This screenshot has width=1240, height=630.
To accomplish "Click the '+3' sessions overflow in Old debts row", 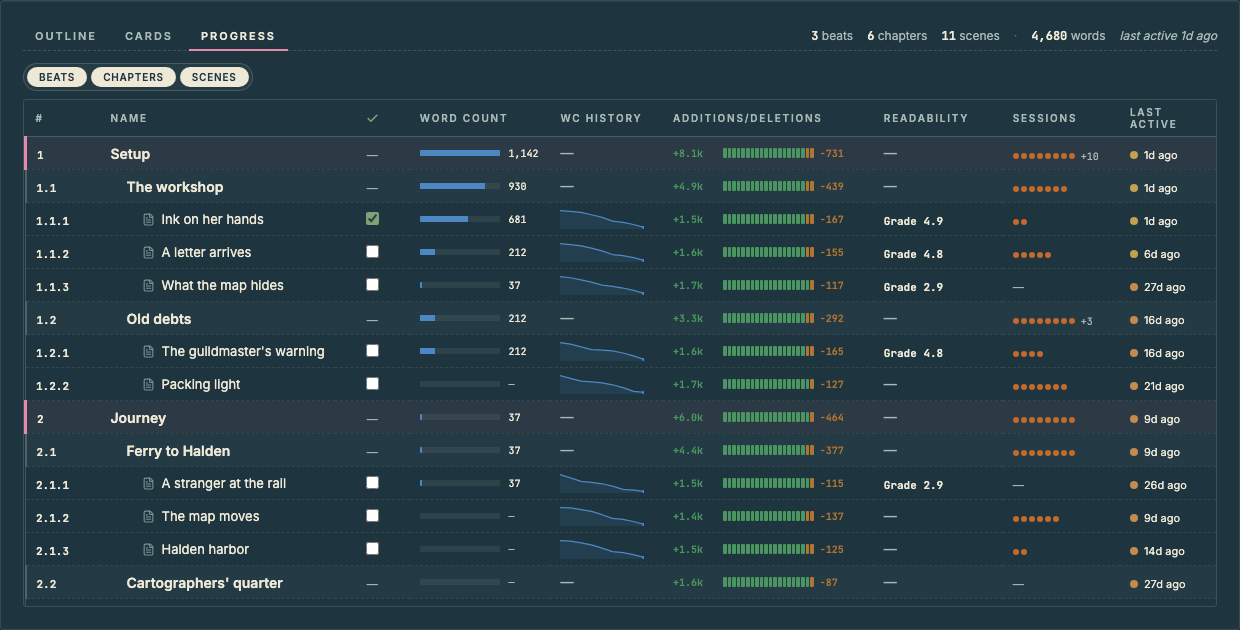I will [x=1086, y=321].
